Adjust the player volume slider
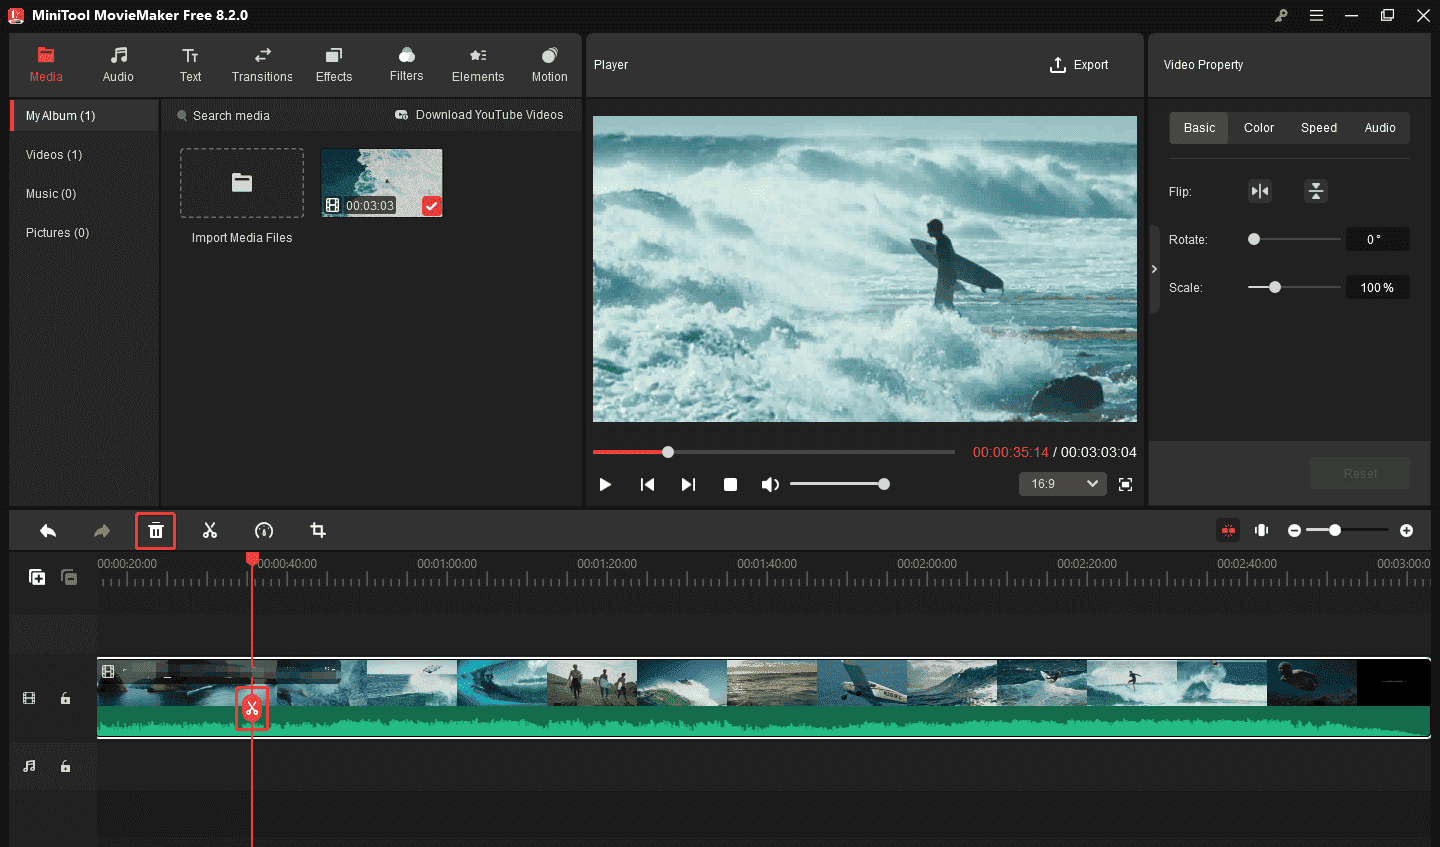 [x=838, y=484]
